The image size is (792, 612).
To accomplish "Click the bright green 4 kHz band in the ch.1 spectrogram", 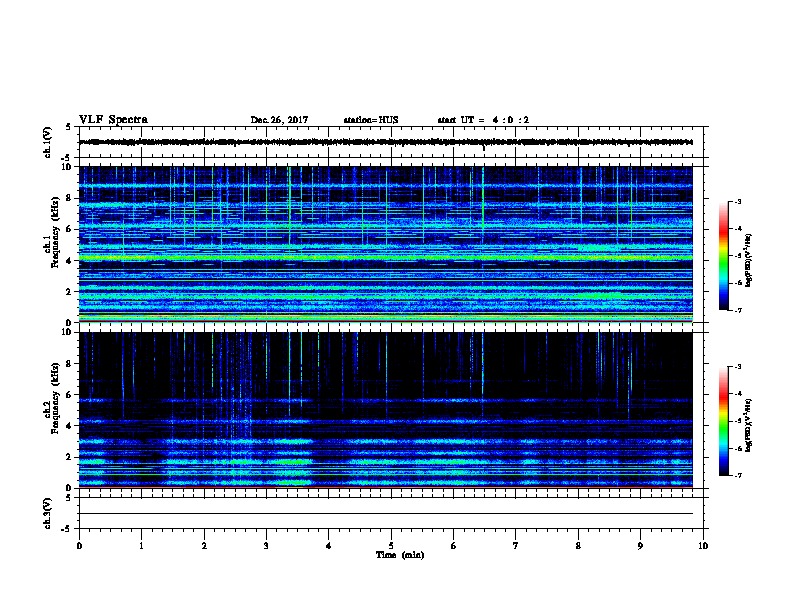I will (386, 258).
